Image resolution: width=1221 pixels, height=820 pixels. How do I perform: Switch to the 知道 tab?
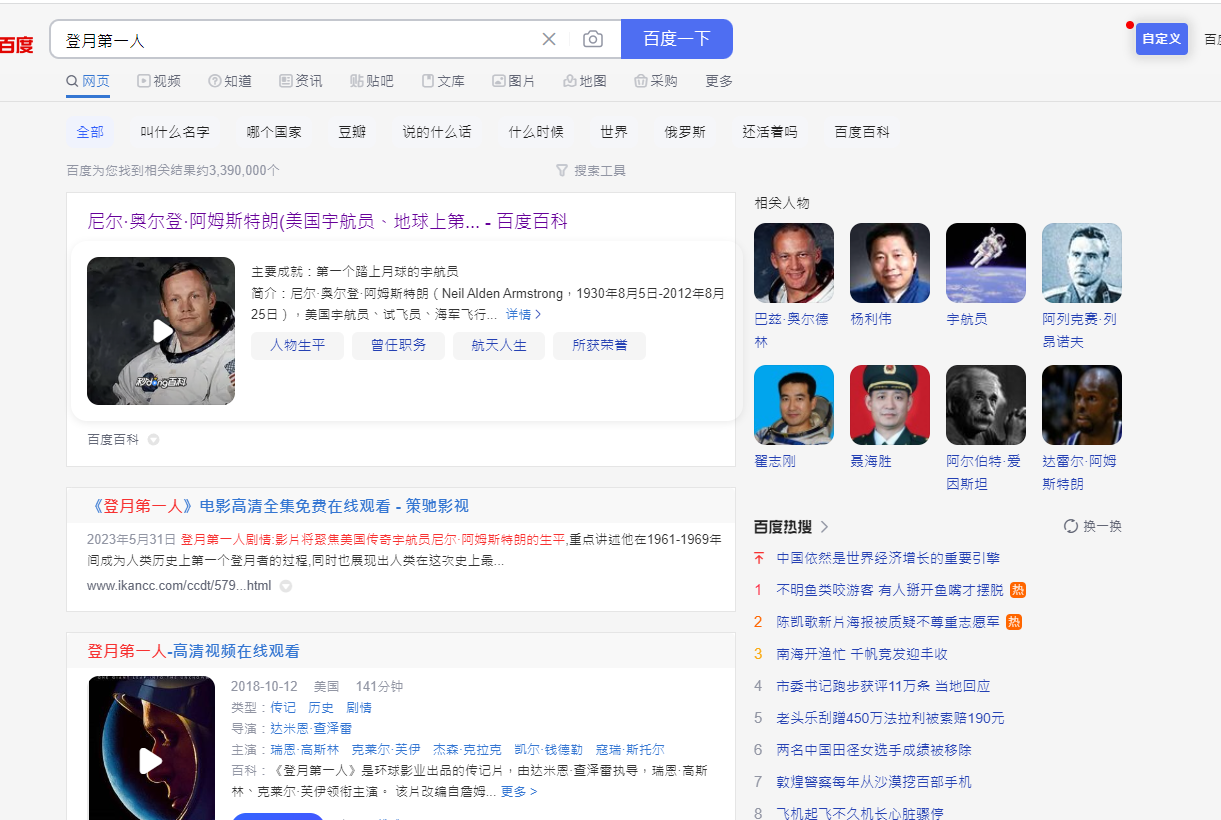(x=230, y=81)
